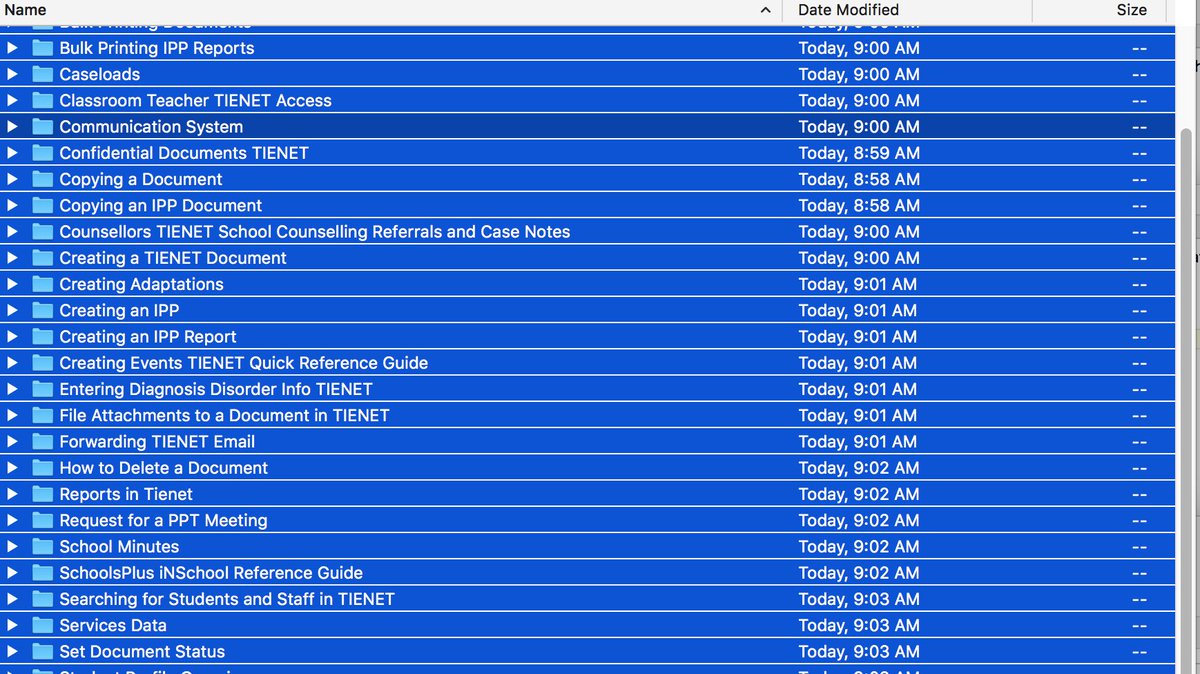The width and height of the screenshot is (1200, 674).
Task: Click the Request for a PPT Meeting folder icon
Action: (42, 520)
